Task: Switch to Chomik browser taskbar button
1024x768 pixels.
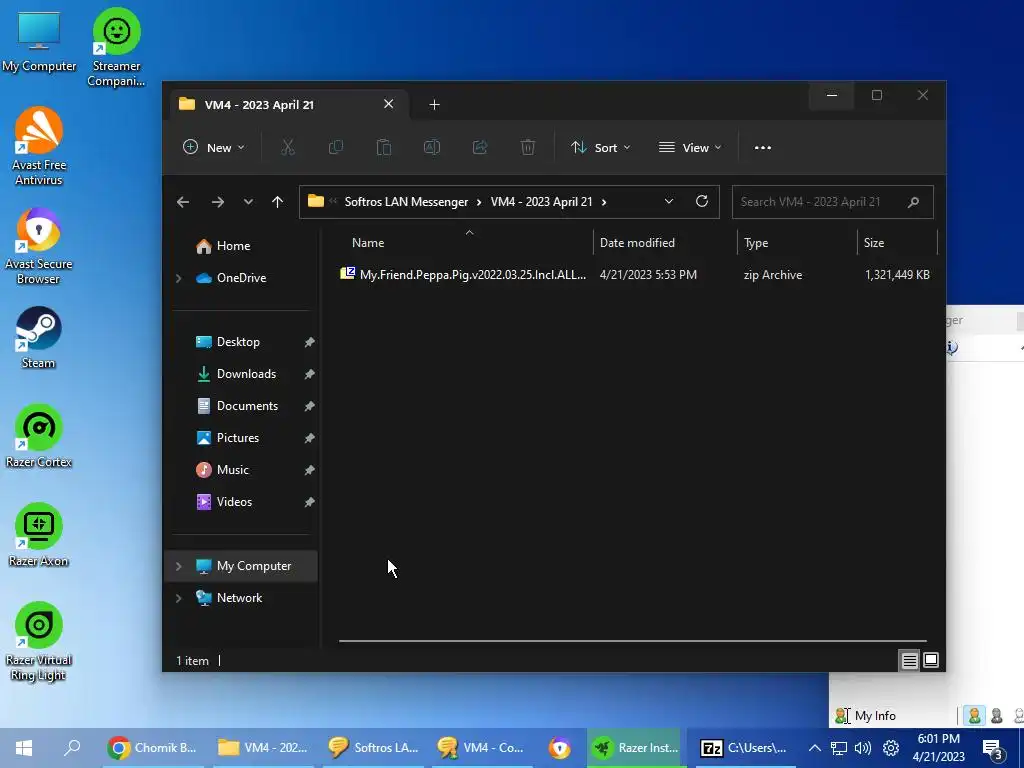Action: 153,748
